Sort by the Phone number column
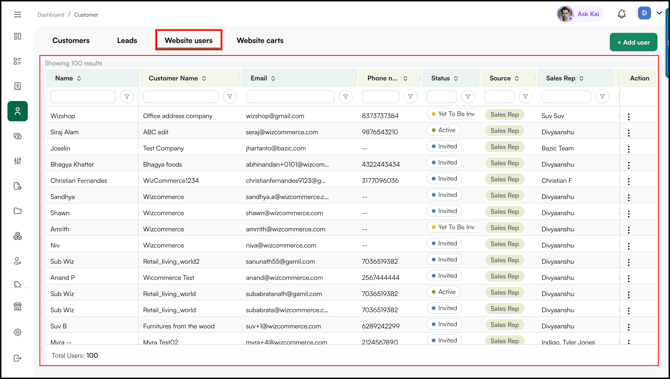This screenshot has width=670, height=379. pos(405,79)
